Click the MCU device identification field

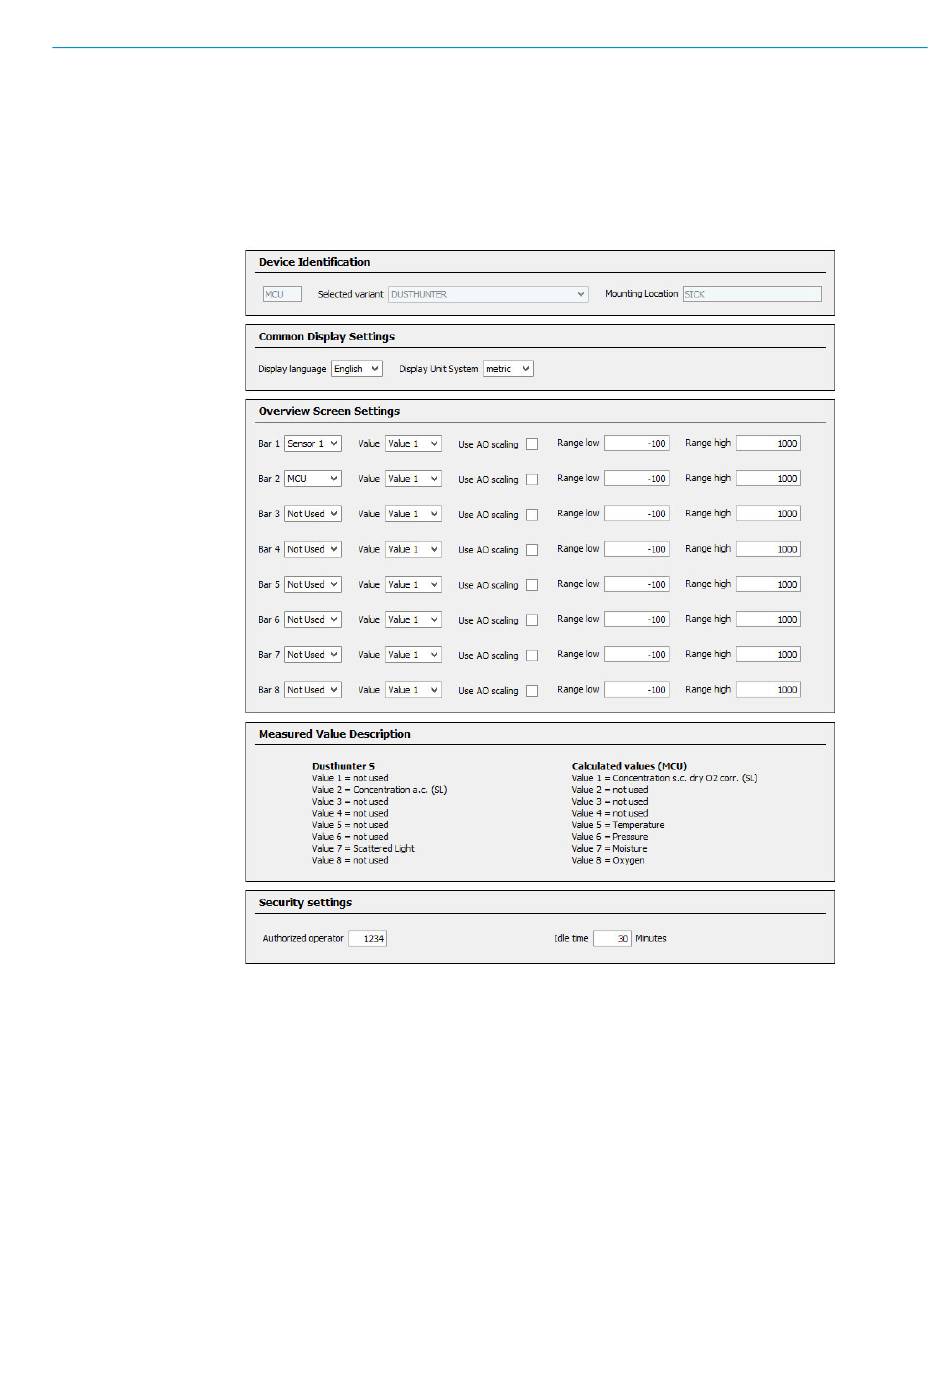tap(282, 294)
